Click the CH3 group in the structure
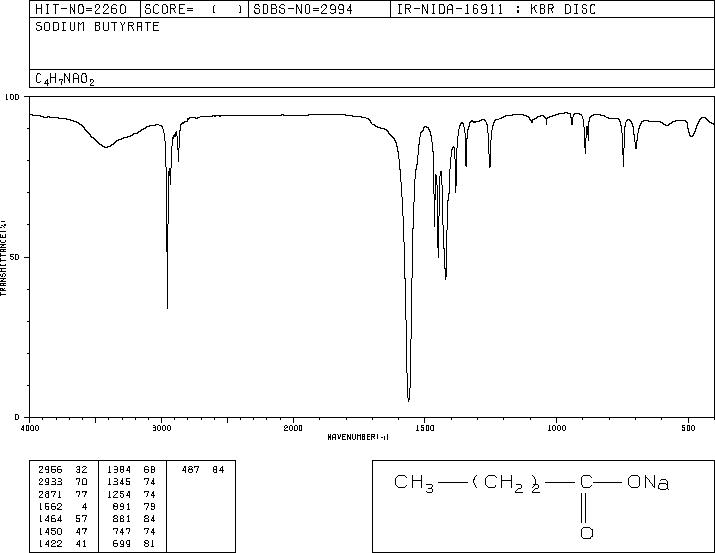This screenshot has width=715, height=553. 414,484
